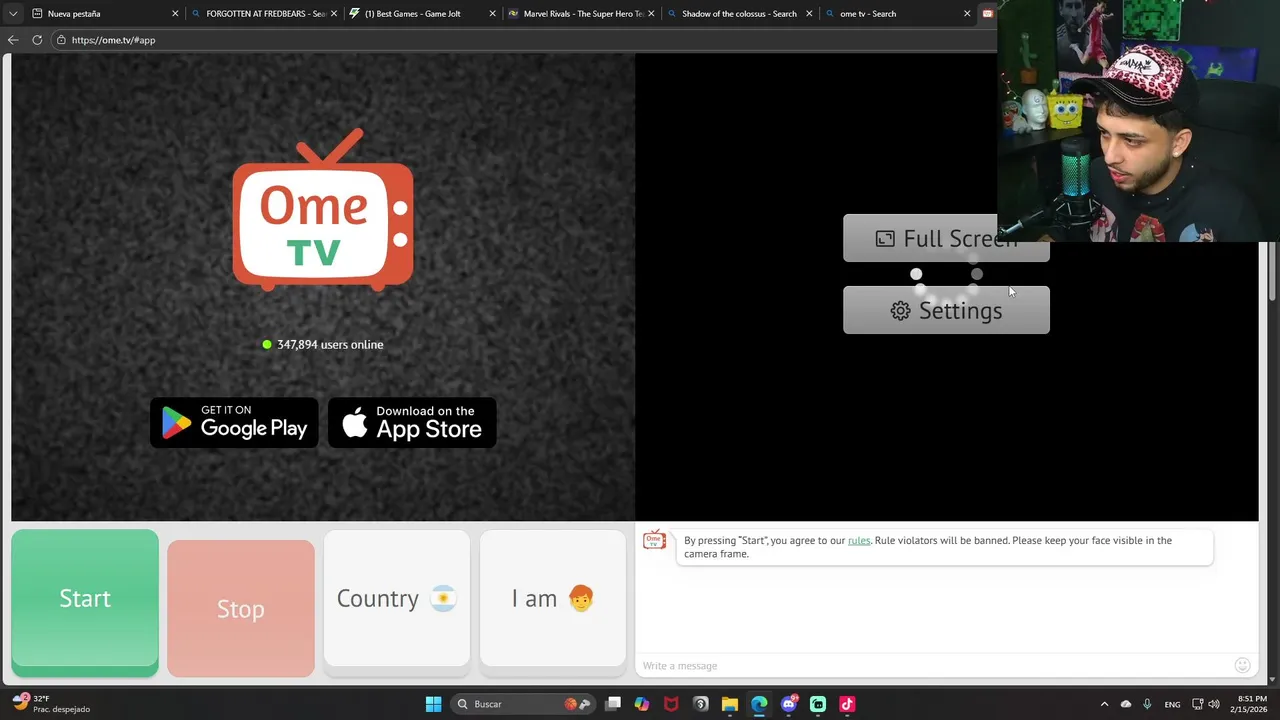This screenshot has width=1280, height=720.
Task: Open Task View on the taskbar
Action: pos(613,704)
